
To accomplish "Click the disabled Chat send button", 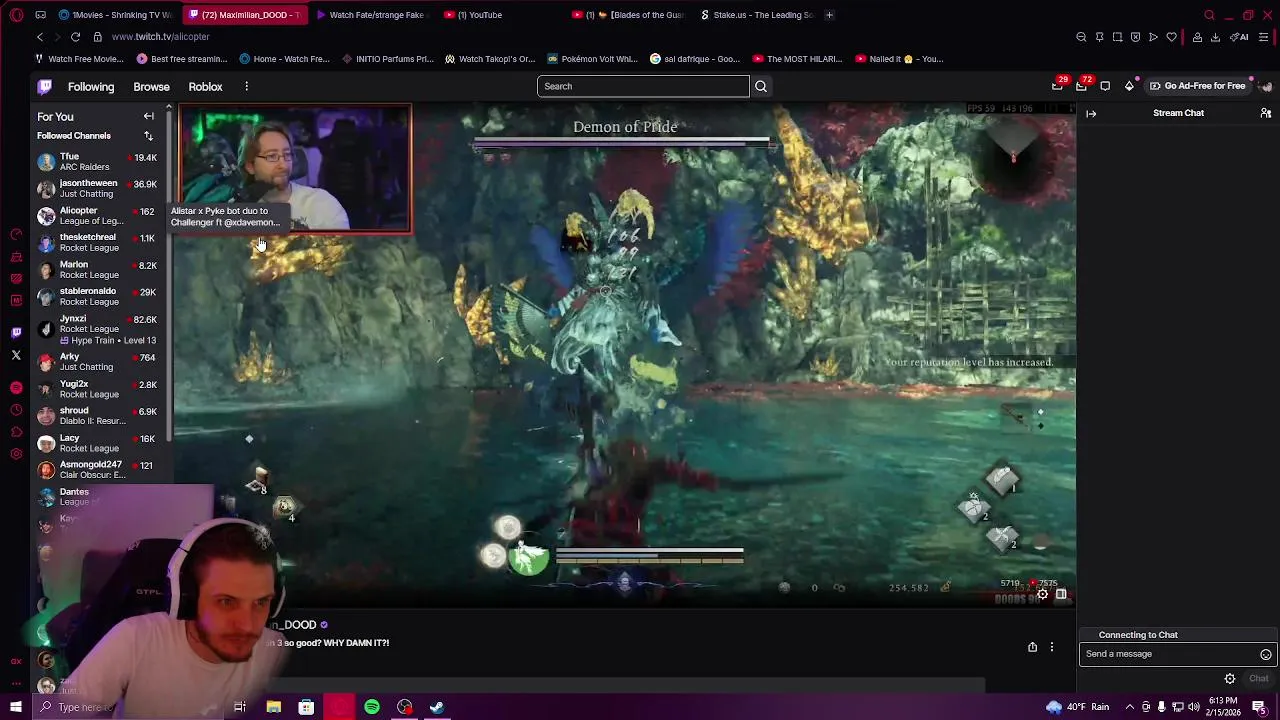I will coord(1258,679).
